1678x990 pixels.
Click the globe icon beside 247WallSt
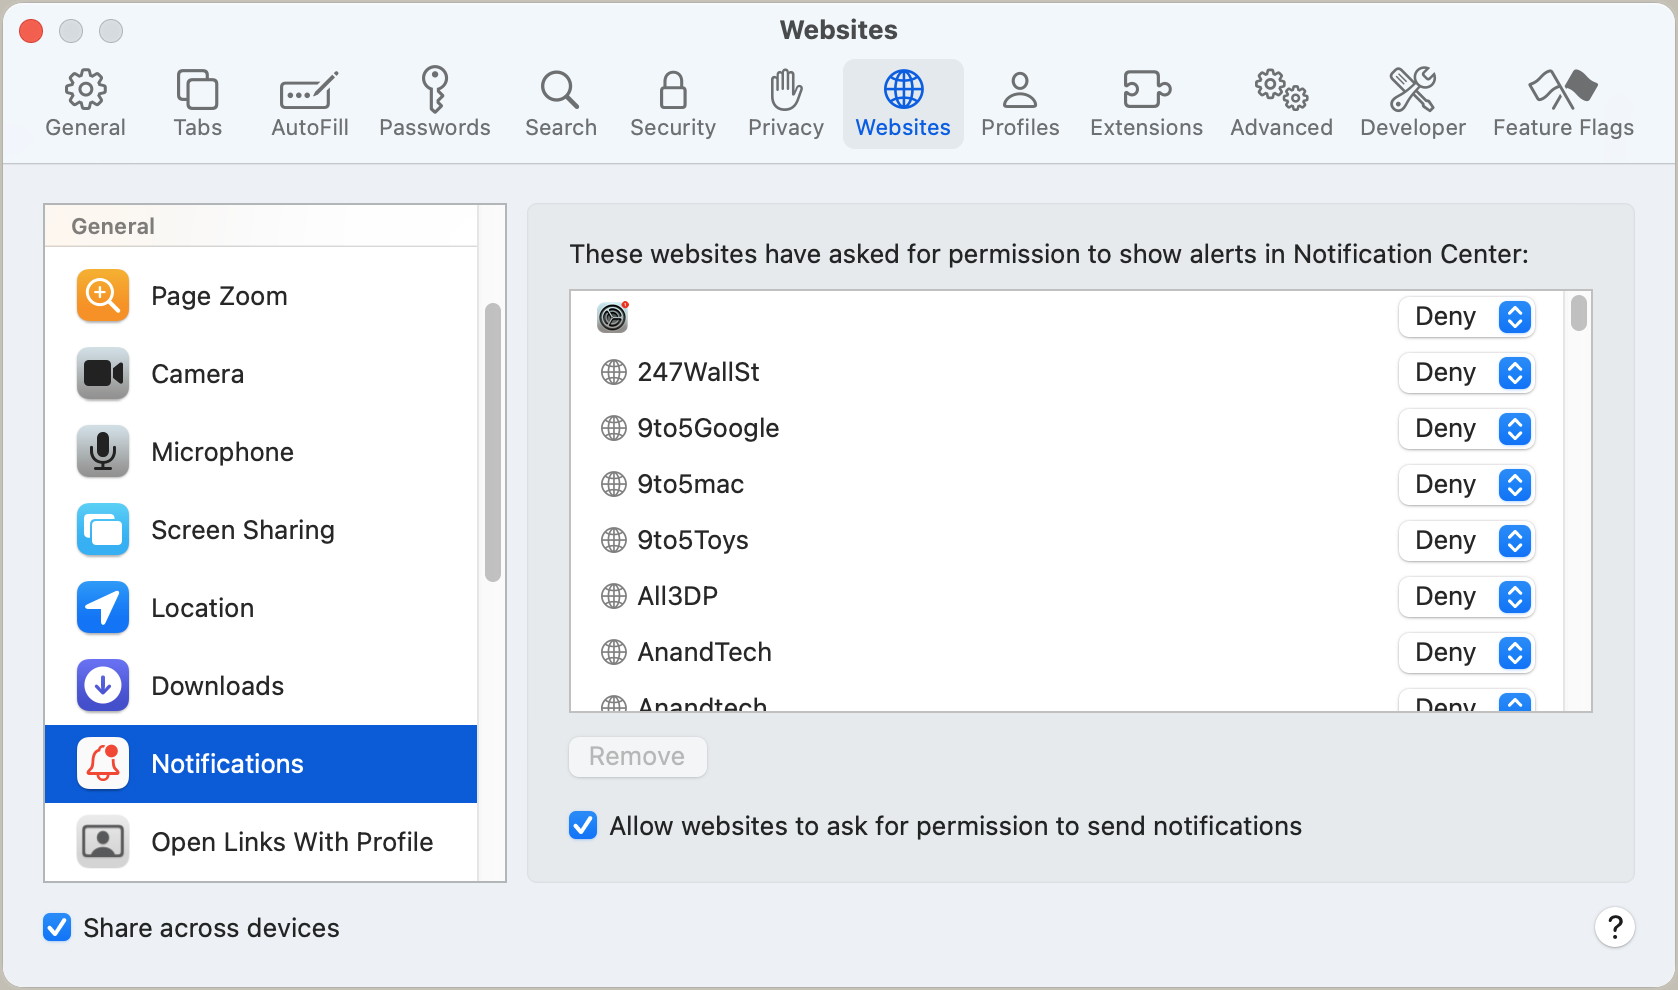613,373
